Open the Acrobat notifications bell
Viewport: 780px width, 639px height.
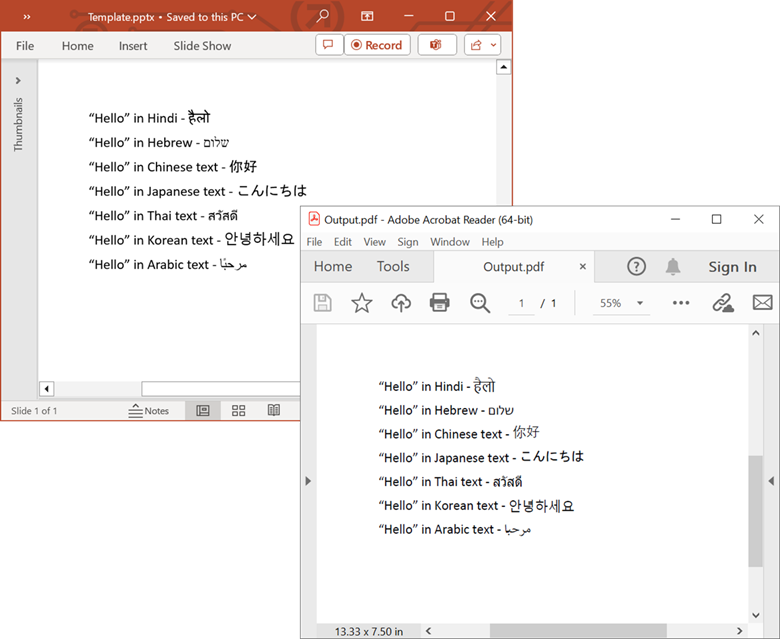click(x=673, y=267)
